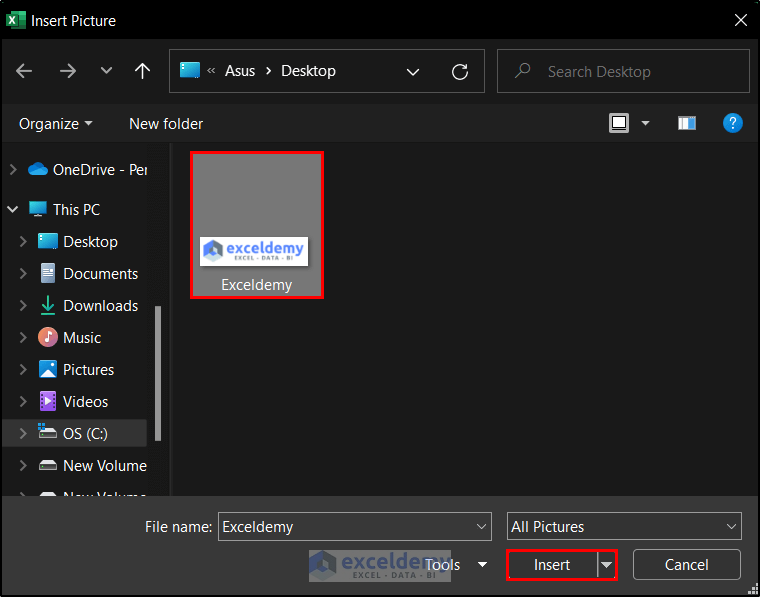Expand the Desktop tree node
This screenshot has width=760, height=597.
click(23, 241)
